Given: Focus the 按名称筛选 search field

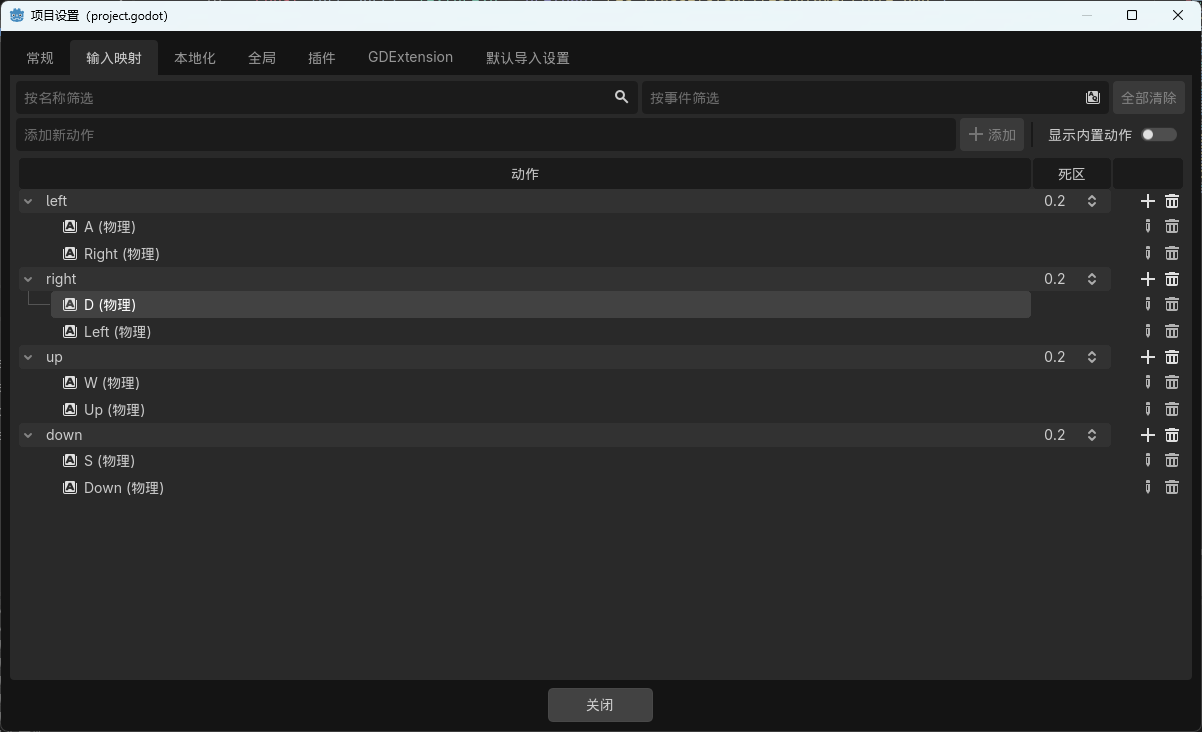Looking at the screenshot, I should point(327,98).
